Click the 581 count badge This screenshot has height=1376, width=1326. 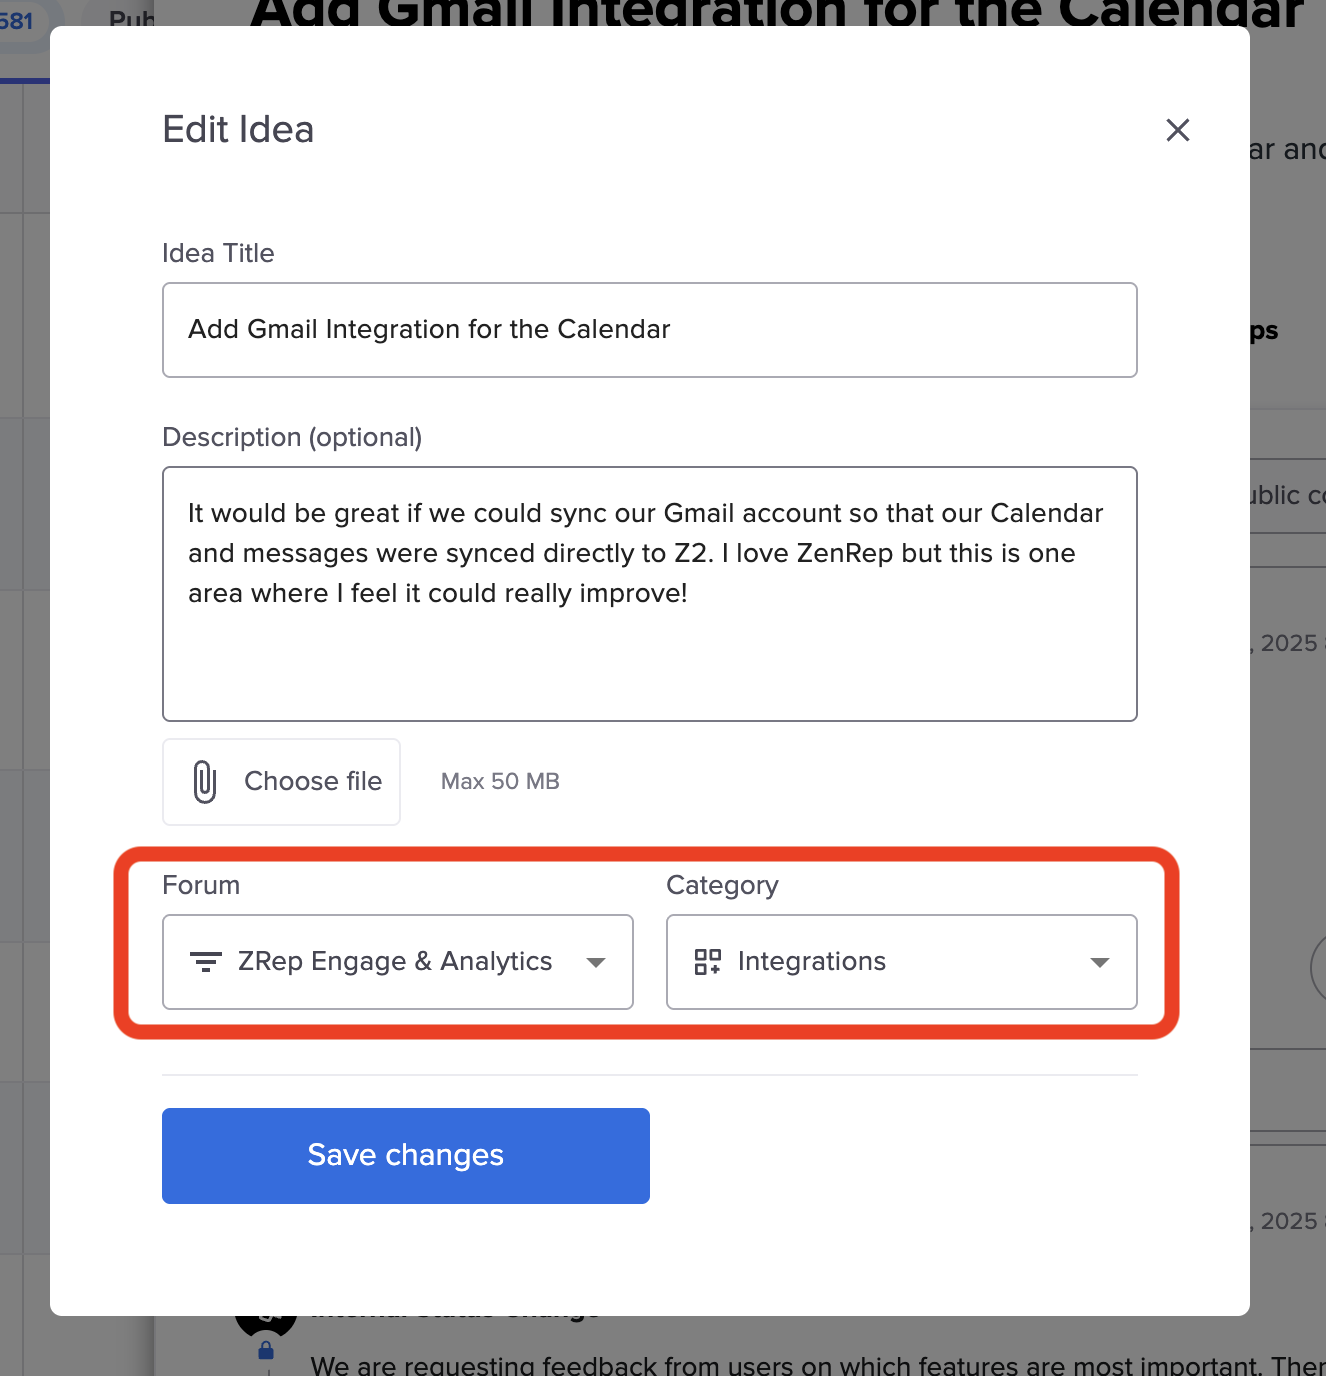point(17,20)
